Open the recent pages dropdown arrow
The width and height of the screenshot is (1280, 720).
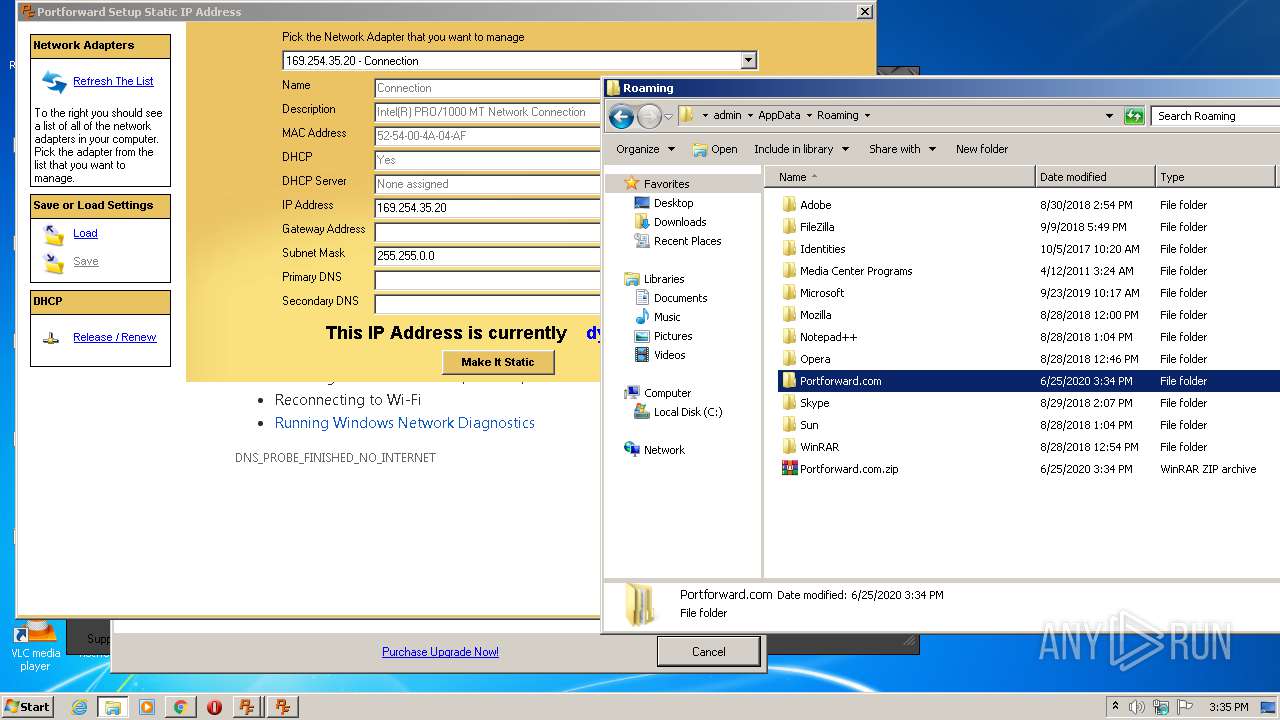point(668,117)
